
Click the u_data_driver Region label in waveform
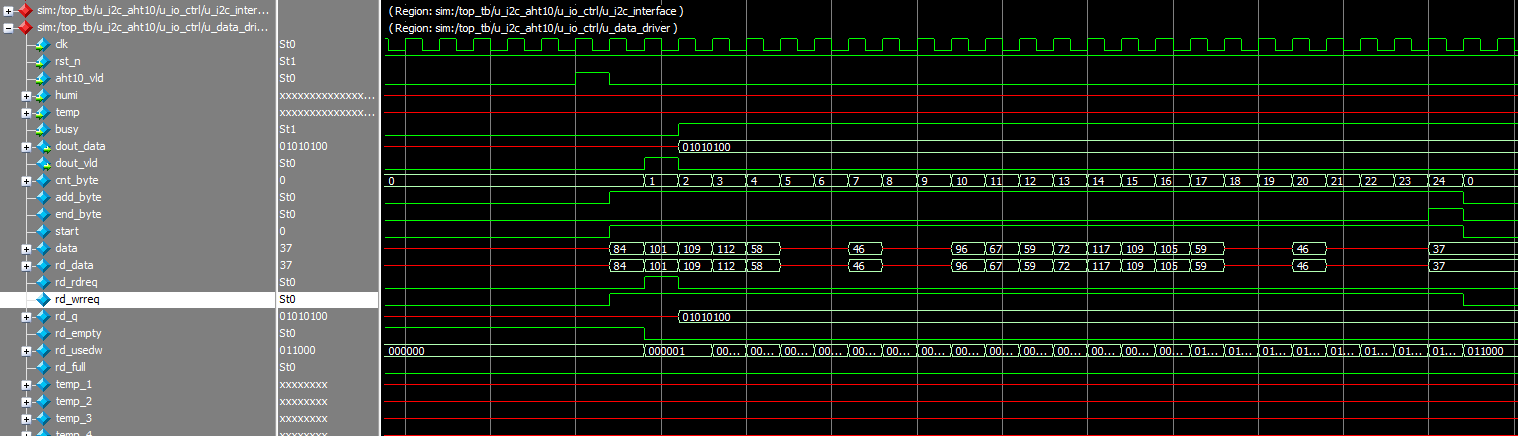pos(533,27)
